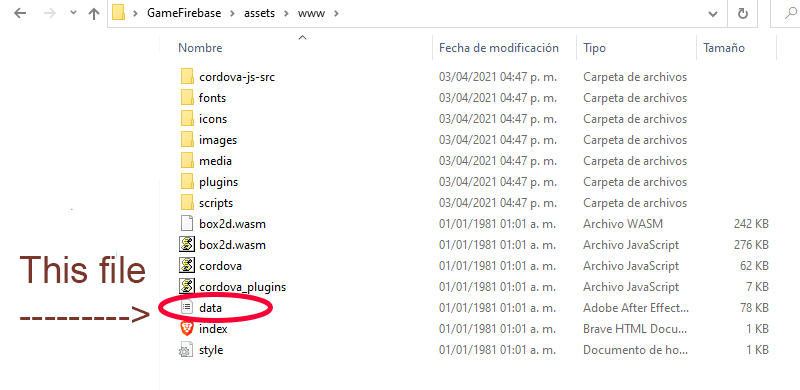The image size is (800, 390).
Task: Click the Documento de ho... type cell
Action: 636,350
